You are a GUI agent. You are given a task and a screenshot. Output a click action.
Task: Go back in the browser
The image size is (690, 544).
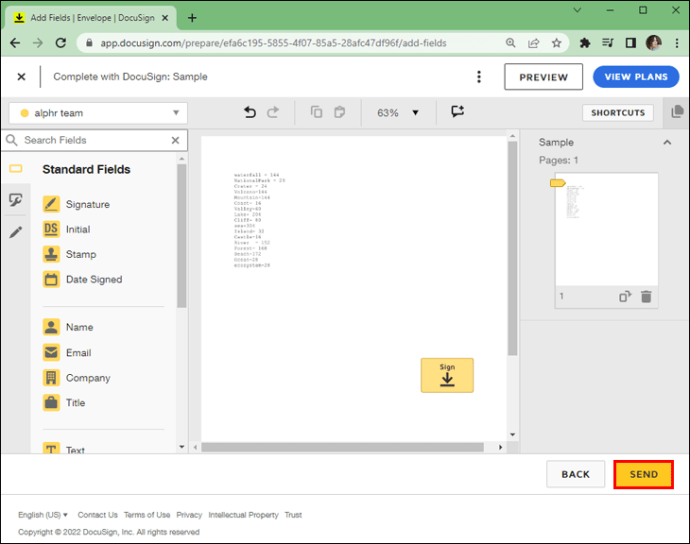coord(15,43)
